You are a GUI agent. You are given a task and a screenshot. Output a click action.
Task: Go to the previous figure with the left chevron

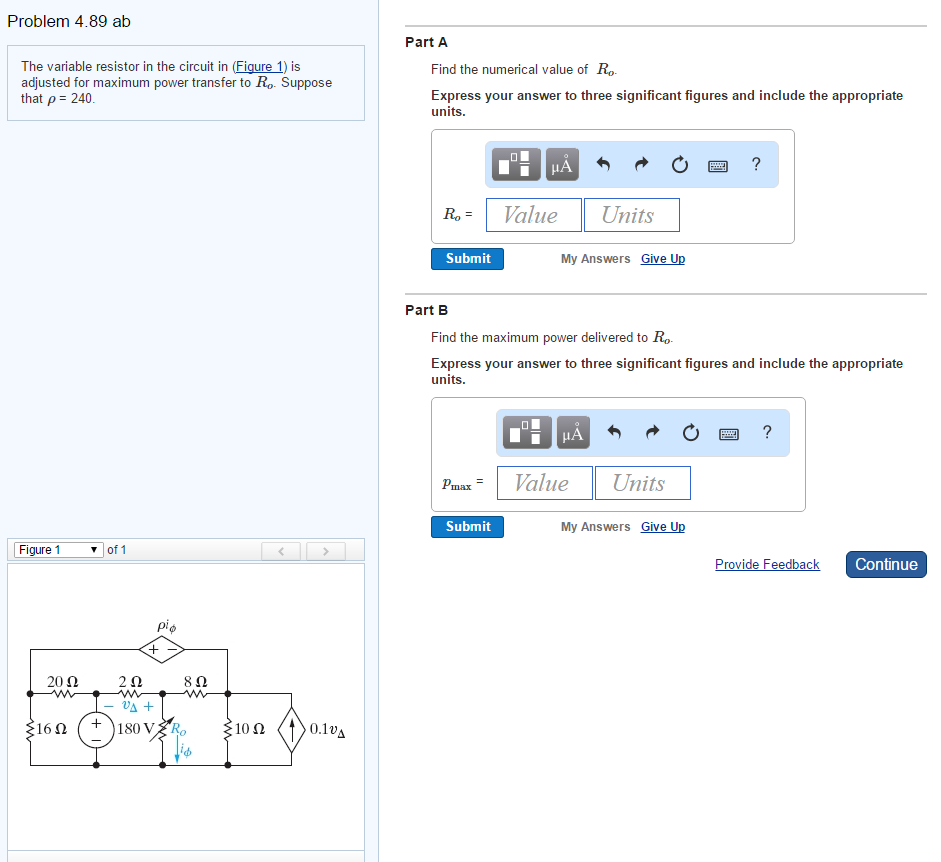(281, 549)
